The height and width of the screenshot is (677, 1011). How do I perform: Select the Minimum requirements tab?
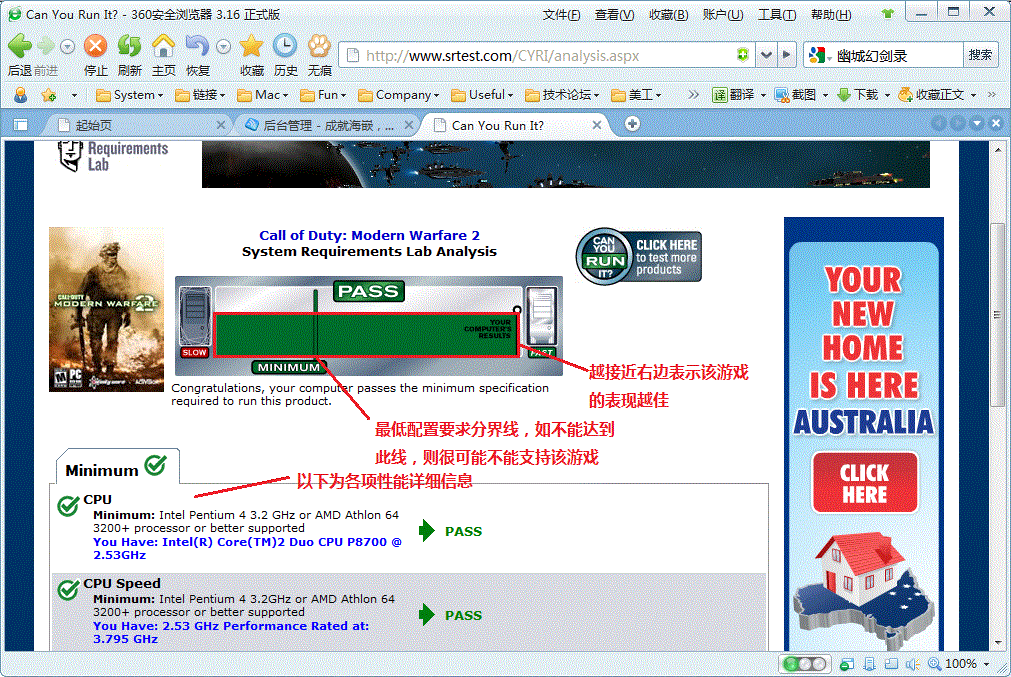115,467
